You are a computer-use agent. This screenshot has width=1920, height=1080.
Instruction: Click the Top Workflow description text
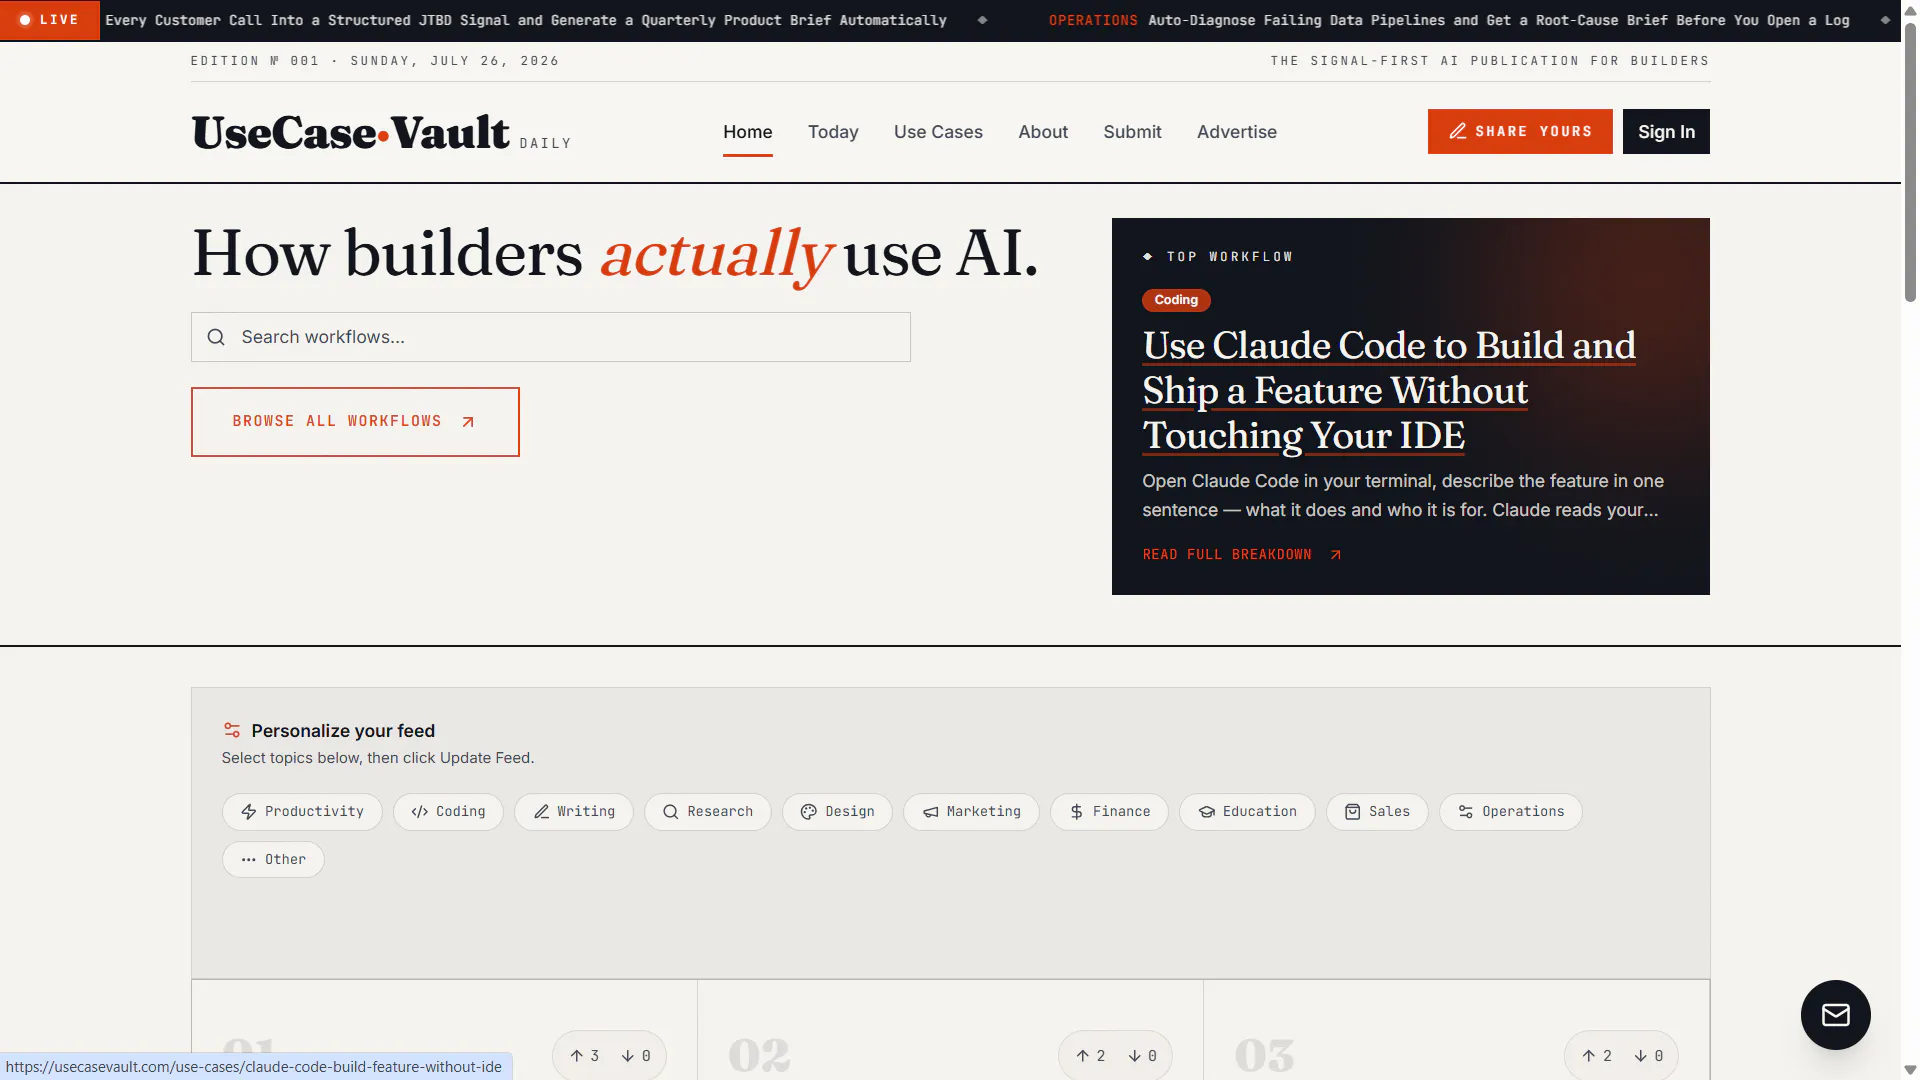1403,496
